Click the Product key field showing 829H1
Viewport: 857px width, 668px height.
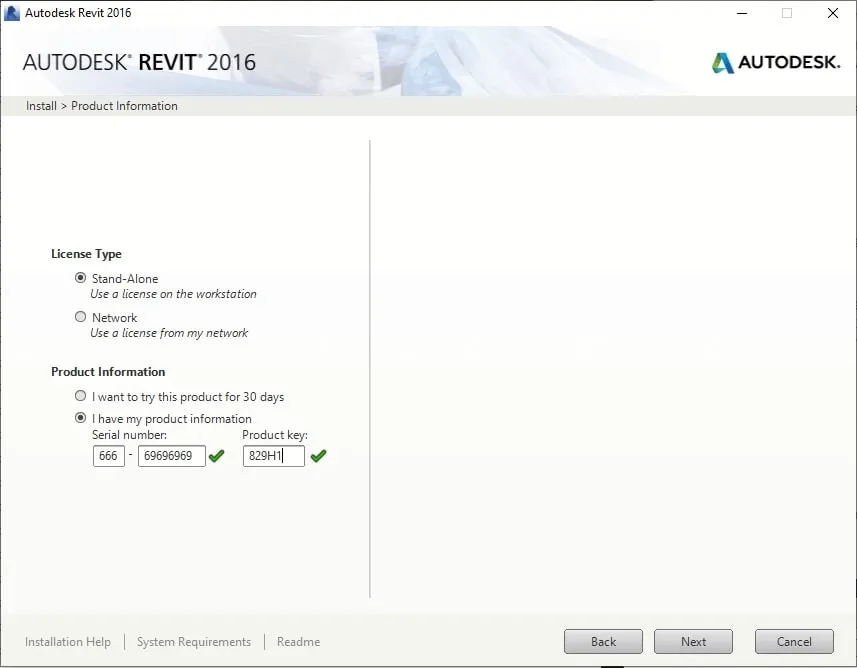[272, 455]
